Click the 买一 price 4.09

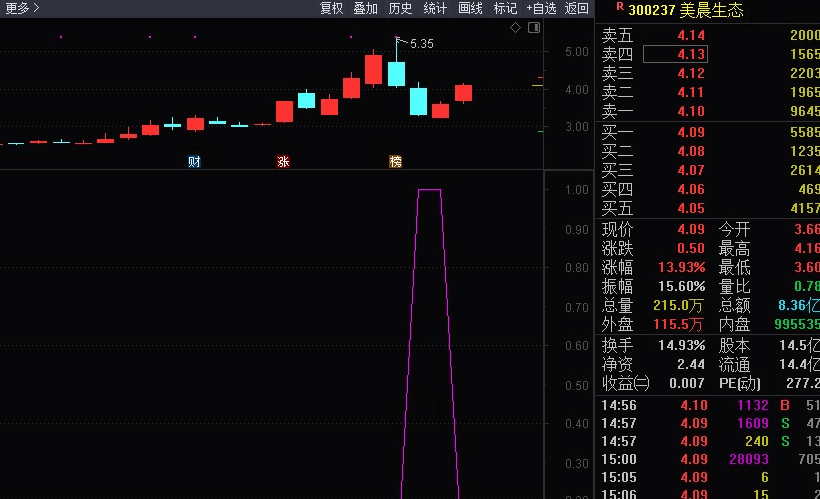click(691, 132)
